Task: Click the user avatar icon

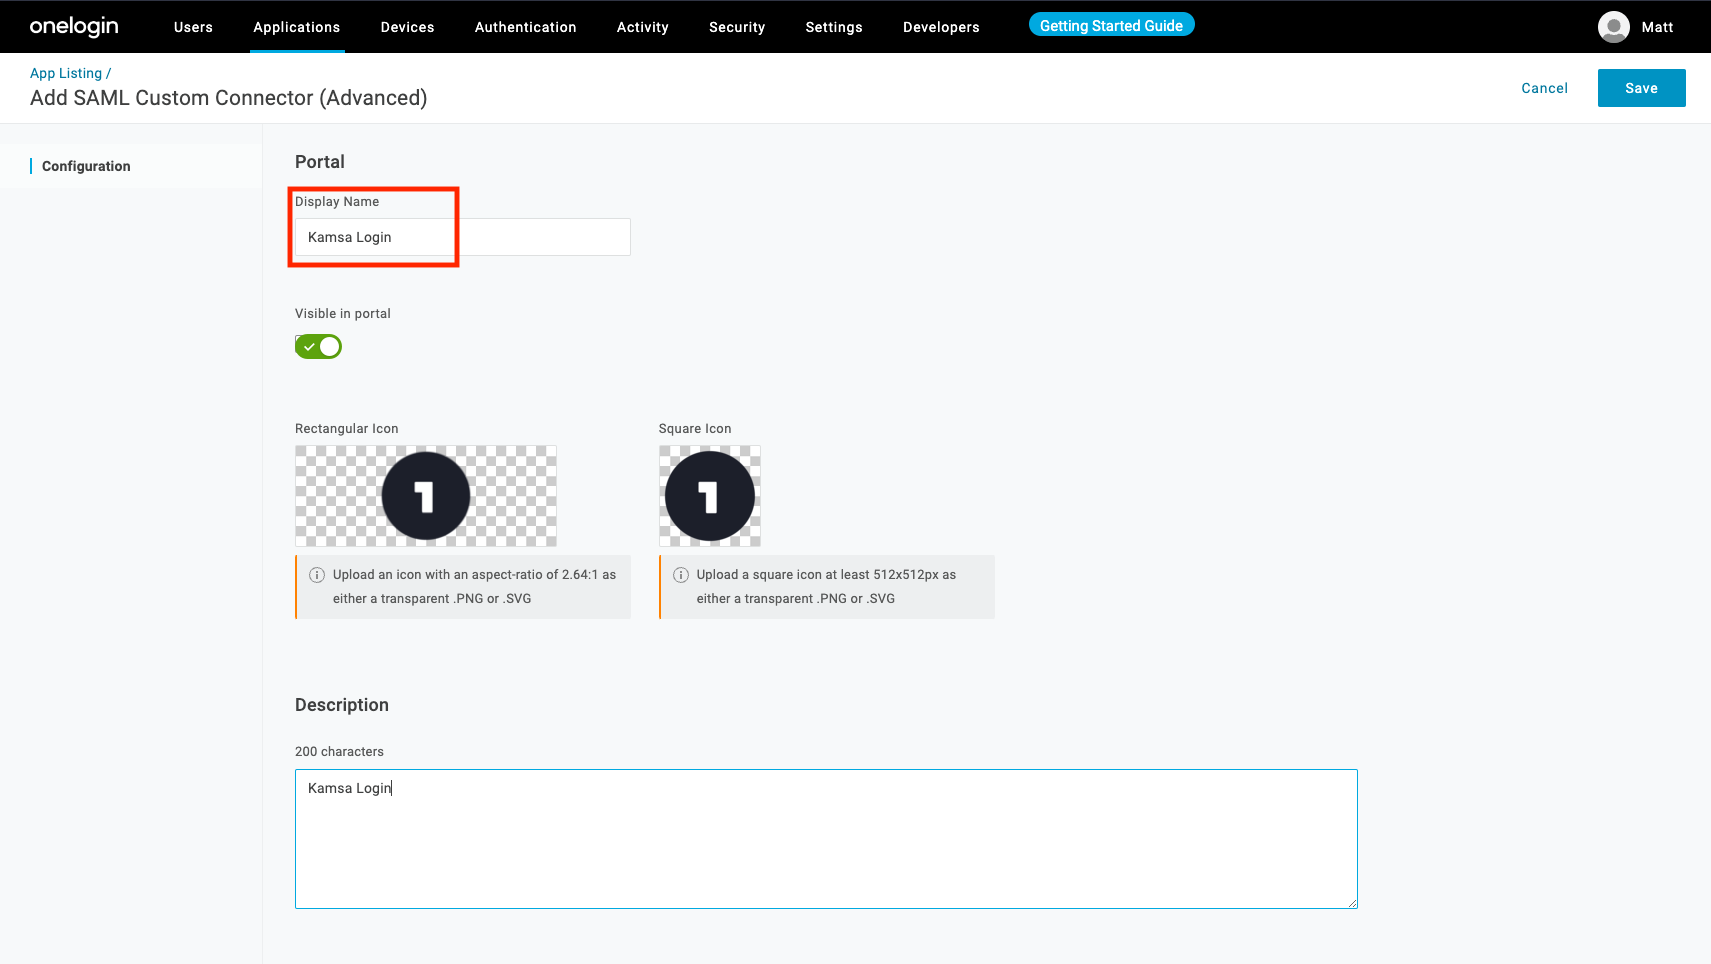Action: (x=1614, y=27)
